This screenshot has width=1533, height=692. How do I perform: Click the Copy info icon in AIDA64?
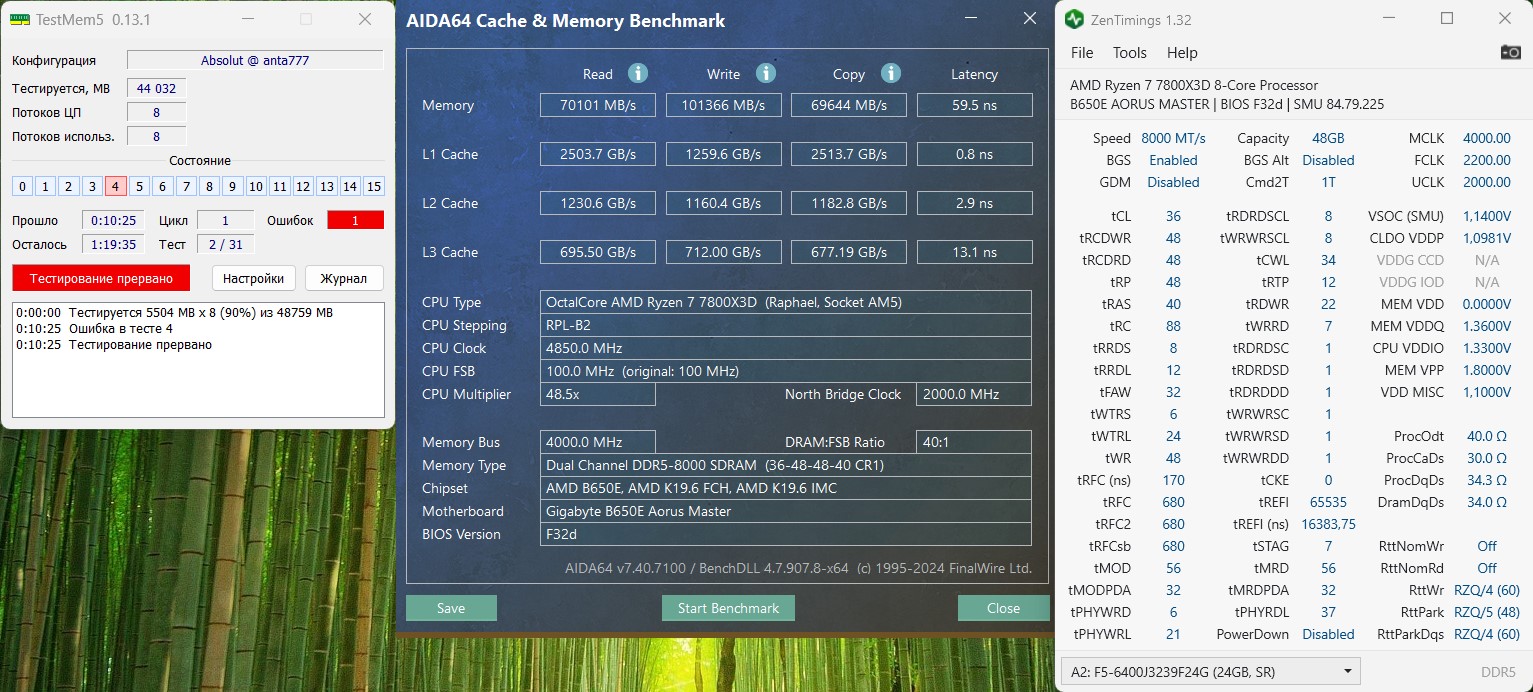click(x=890, y=73)
